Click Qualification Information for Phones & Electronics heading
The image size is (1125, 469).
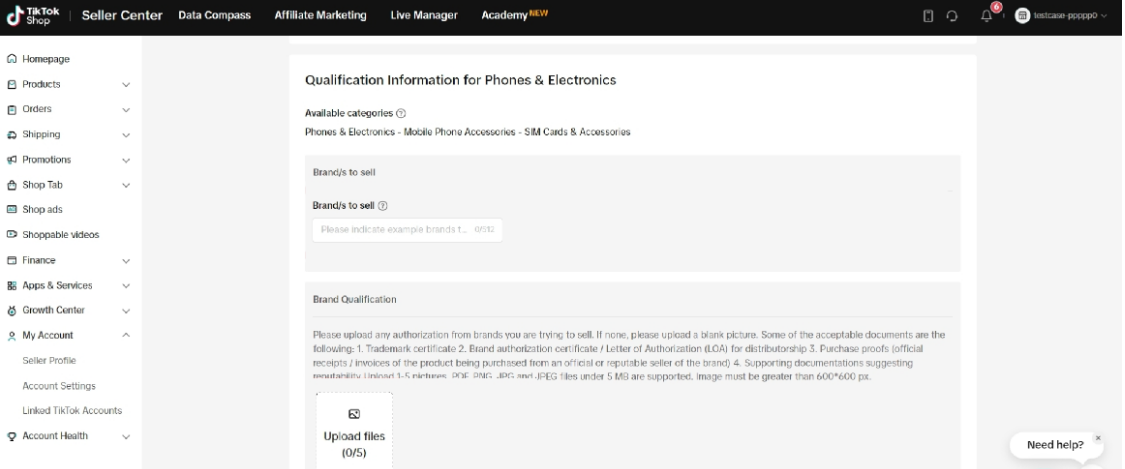point(461,80)
